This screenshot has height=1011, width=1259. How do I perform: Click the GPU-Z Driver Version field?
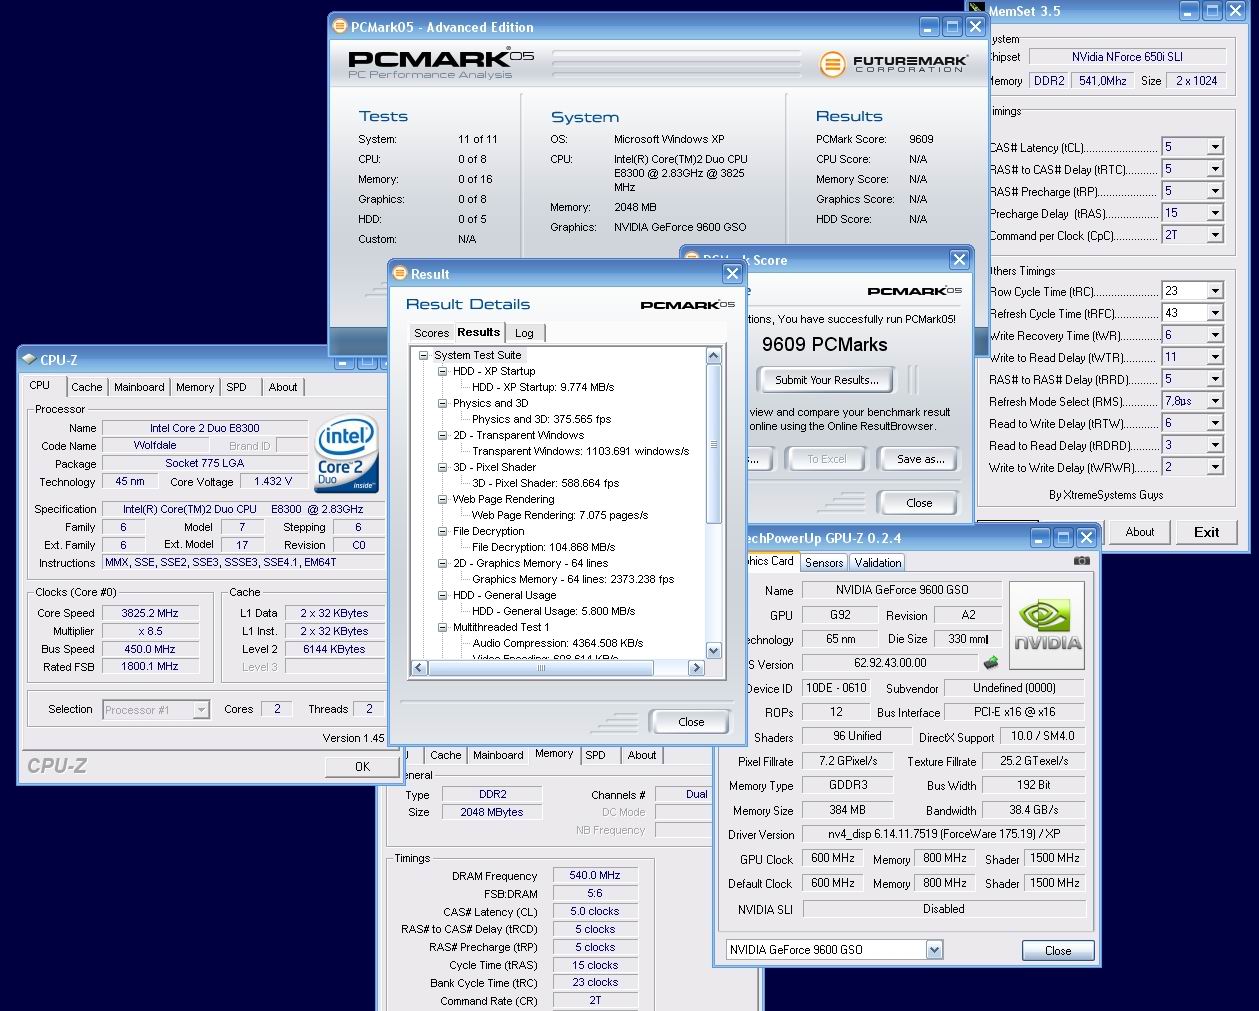coord(944,834)
